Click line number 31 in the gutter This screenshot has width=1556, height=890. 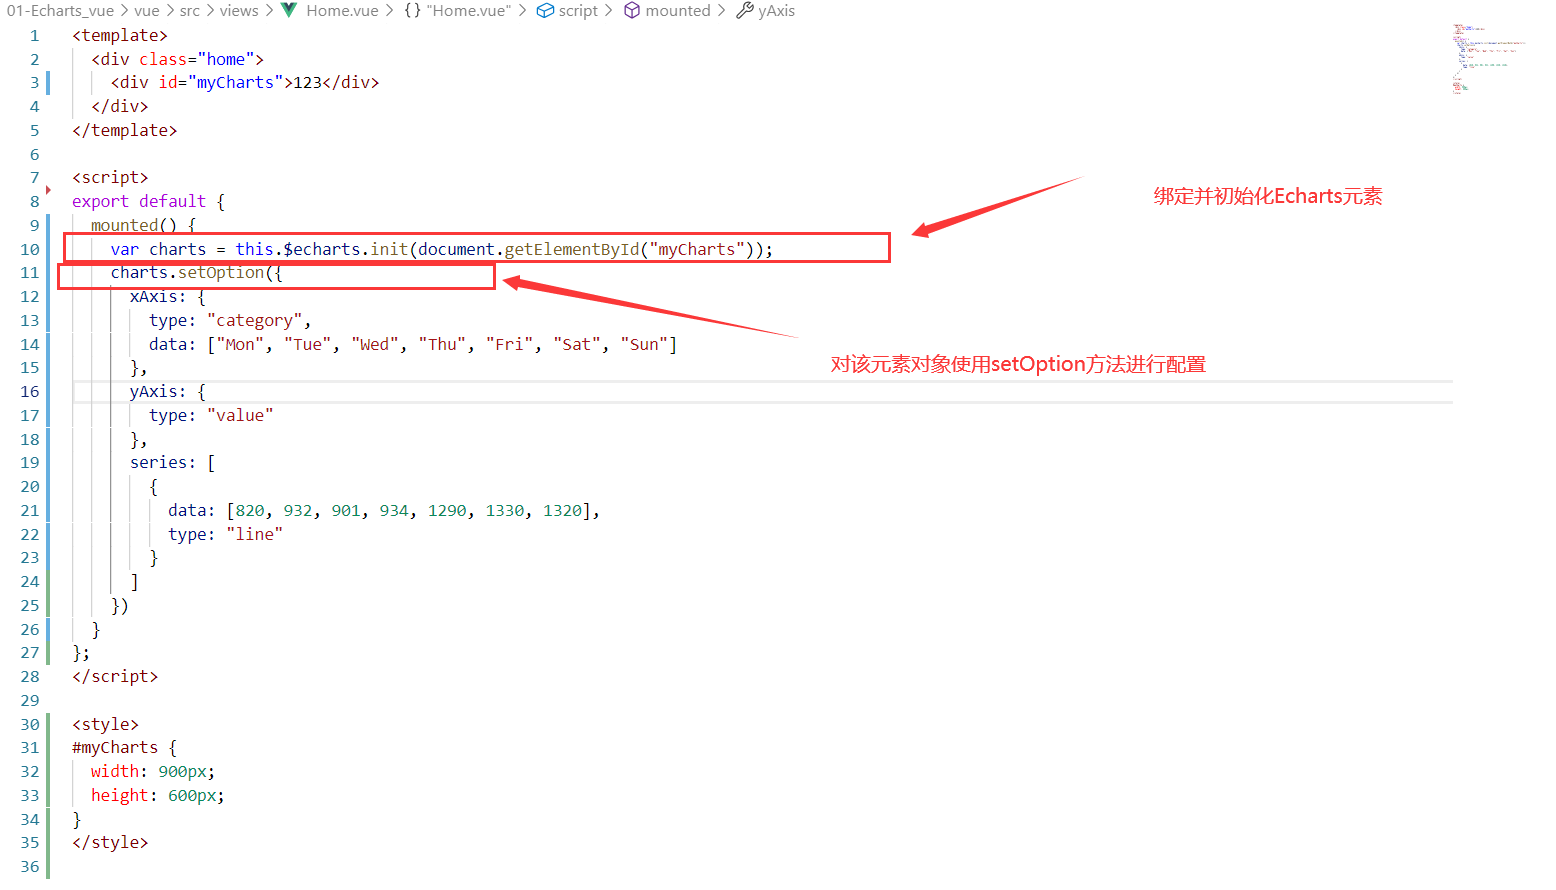click(x=30, y=748)
